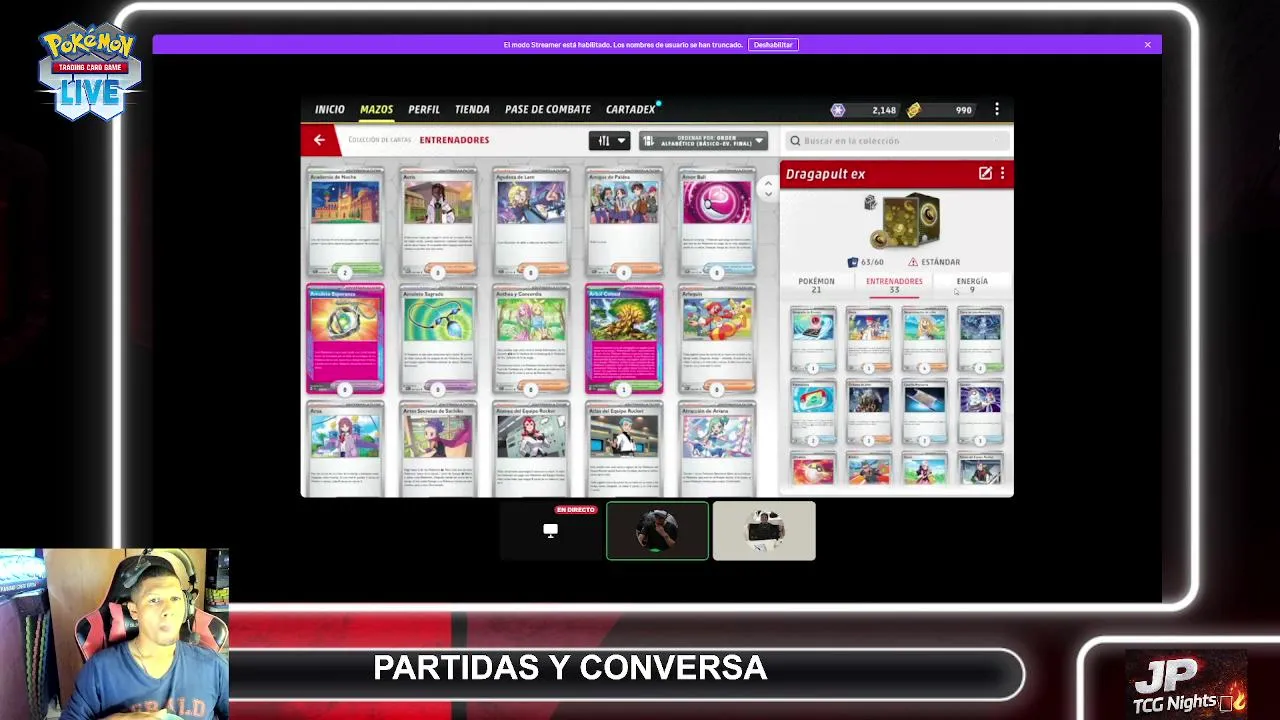Screen dimensions: 1280x720
Task: Select the Artes Secretas de Sachiko card
Action: point(438,449)
